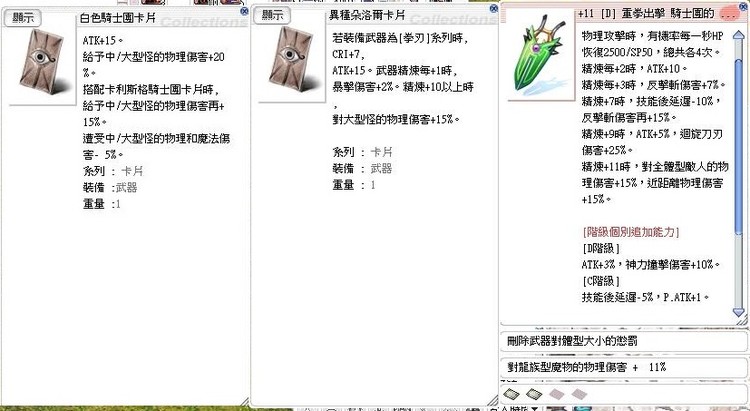Click the line 精煉+9時，ATK+5%，迴旋刀刃
Image resolution: width=750 pixels, height=411 pixels.
pyautogui.click(x=652, y=134)
